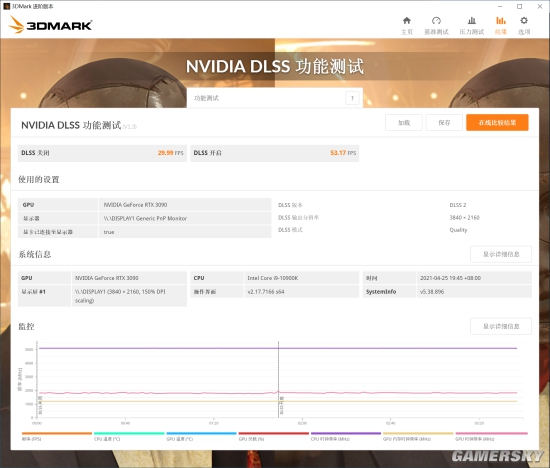Click the orange compare results online button

pos(497,122)
